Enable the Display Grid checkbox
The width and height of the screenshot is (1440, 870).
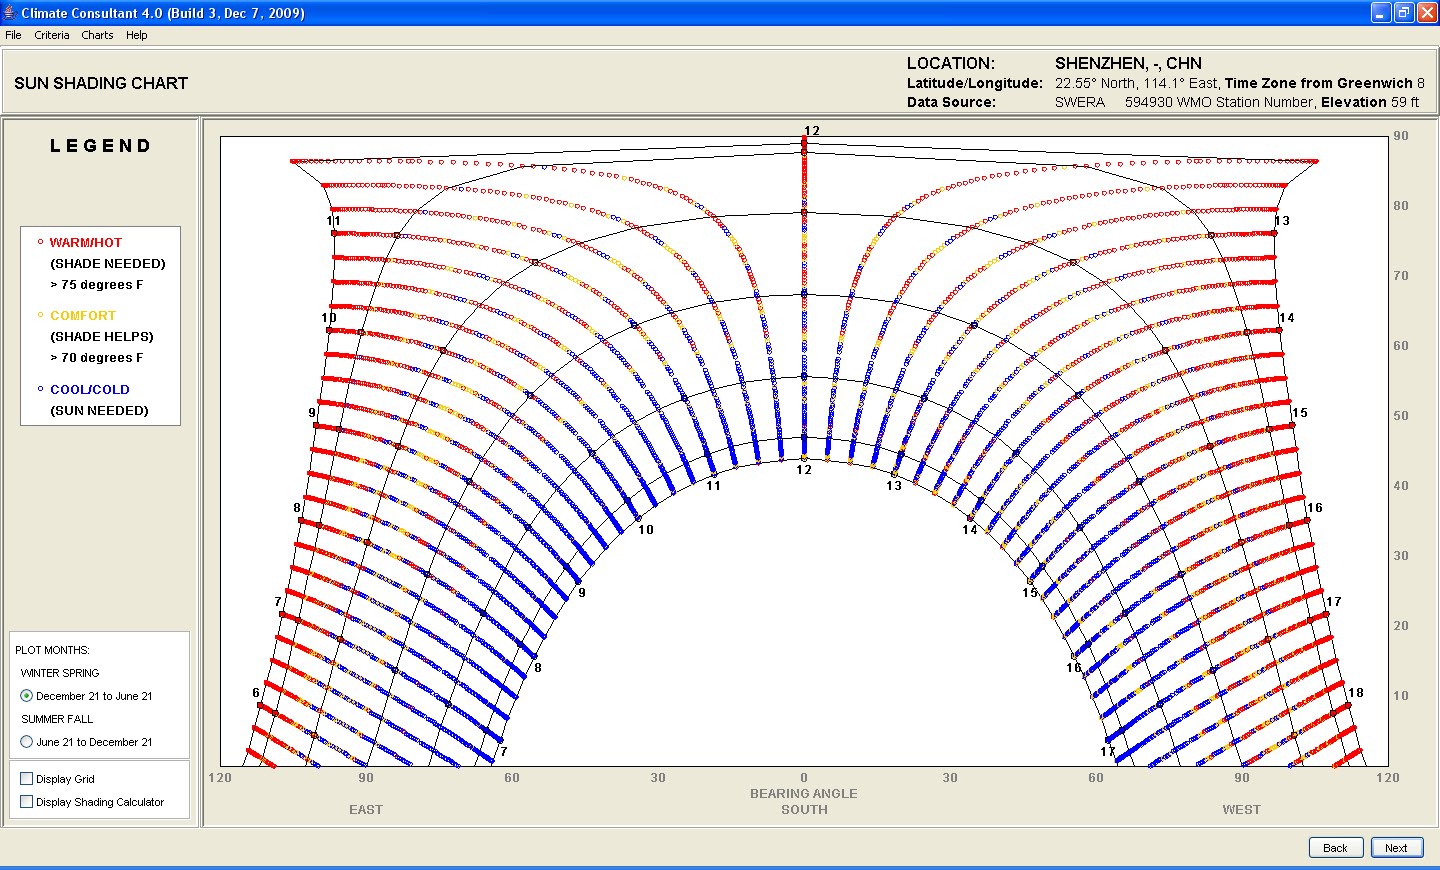(27, 779)
